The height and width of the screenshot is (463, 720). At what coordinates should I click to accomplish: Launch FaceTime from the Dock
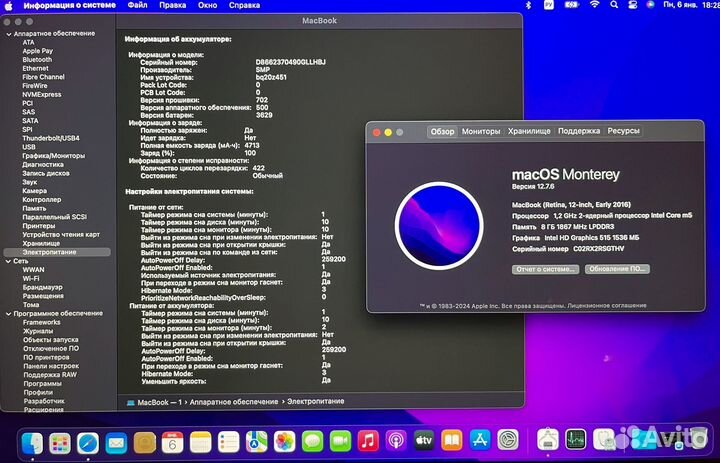point(340,442)
